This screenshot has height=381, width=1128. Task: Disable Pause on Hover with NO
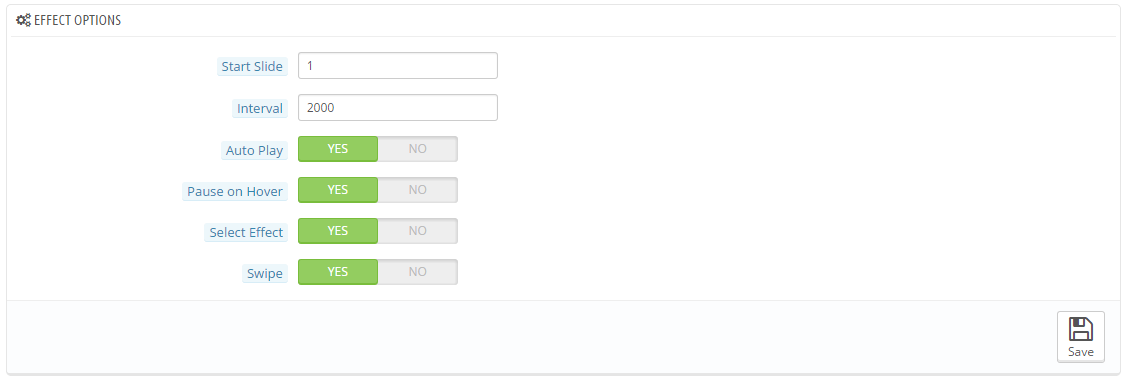(418, 190)
